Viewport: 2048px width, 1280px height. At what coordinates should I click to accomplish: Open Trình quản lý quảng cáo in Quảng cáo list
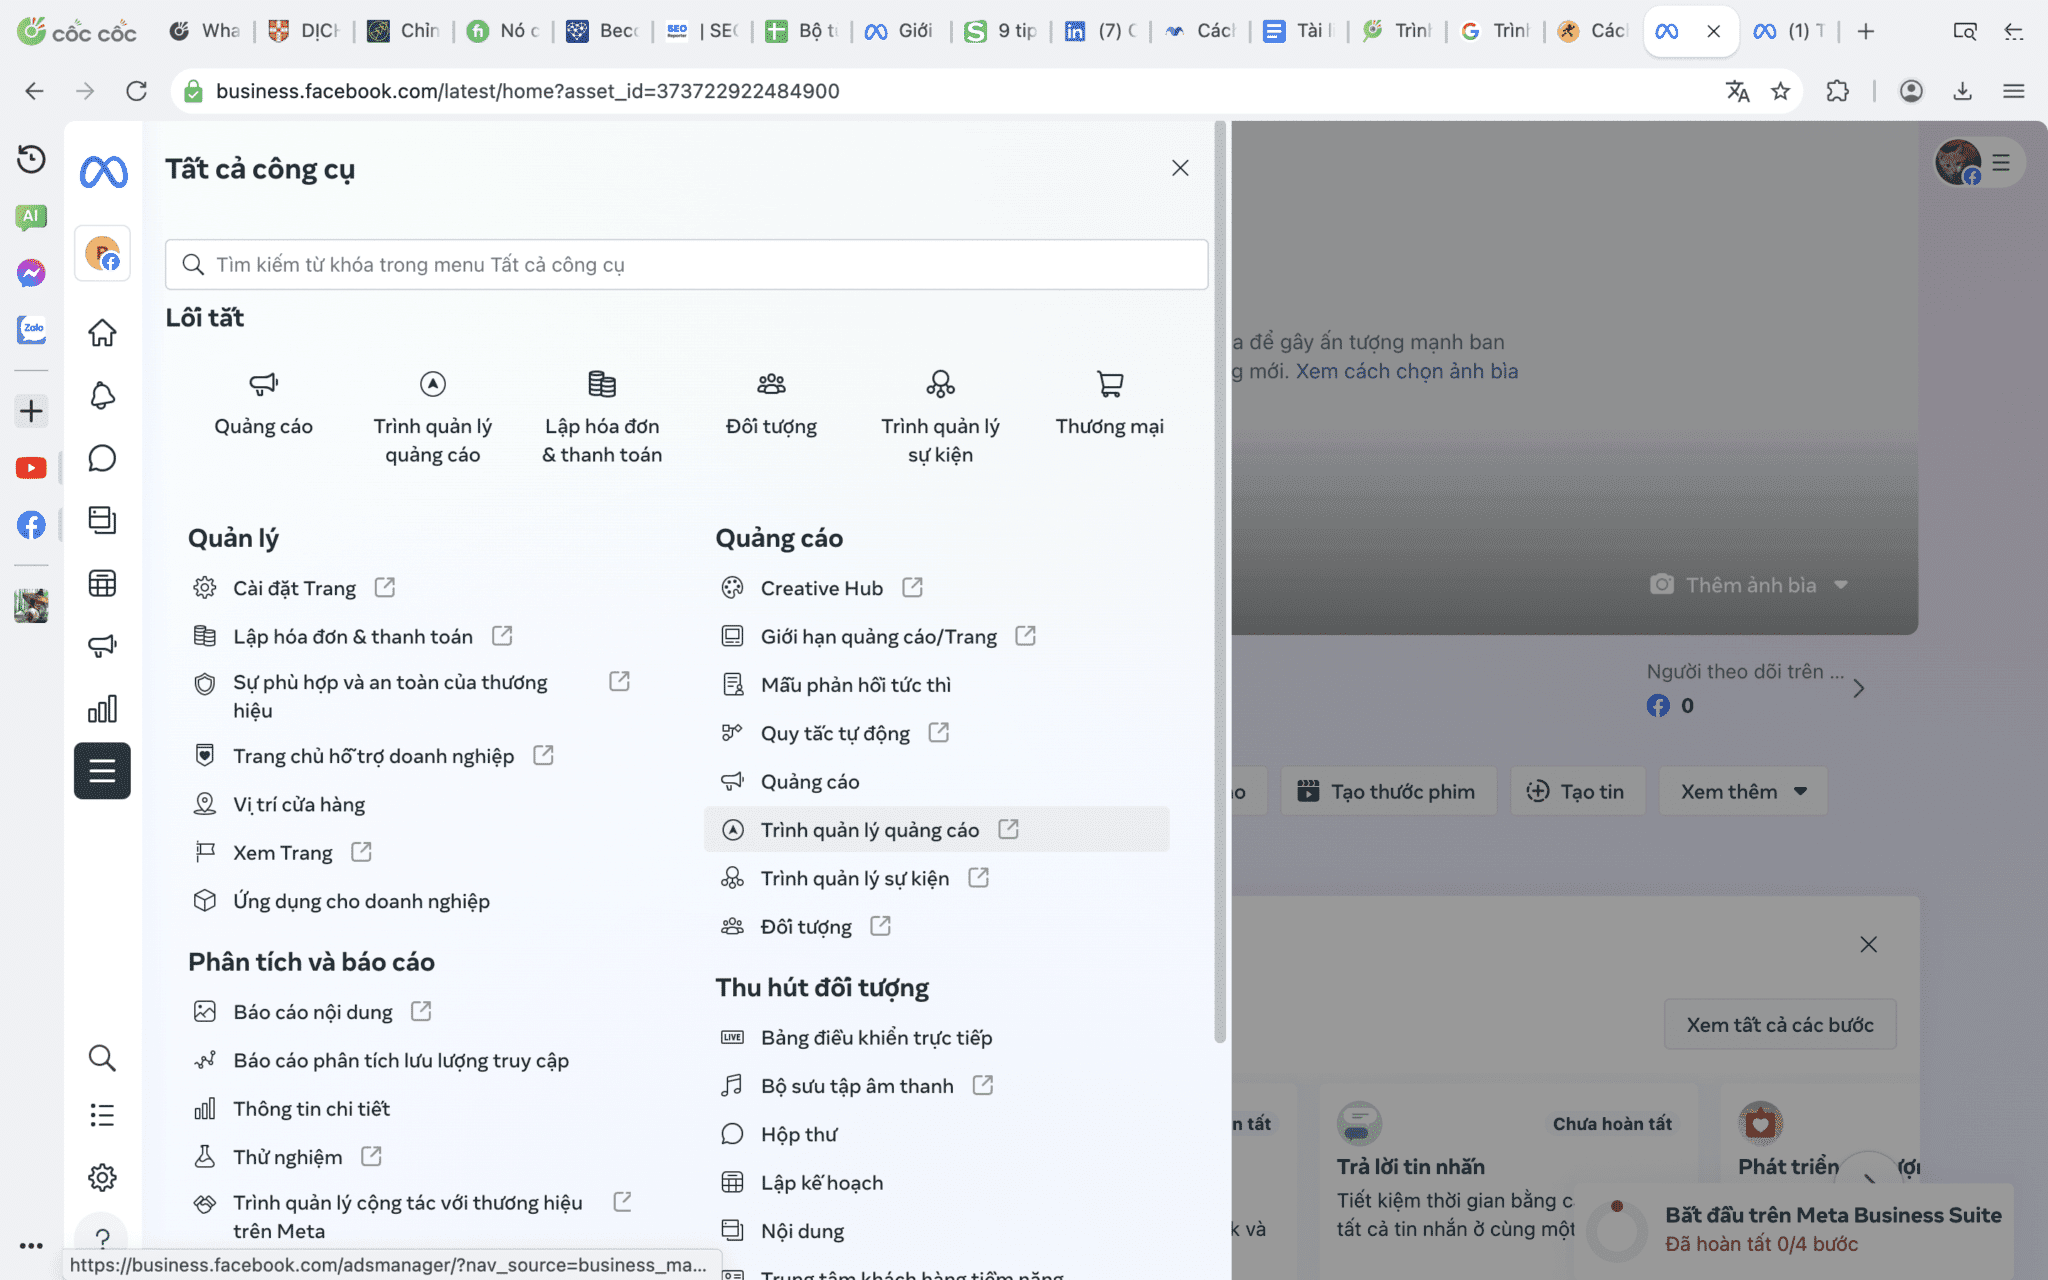pyautogui.click(x=936, y=830)
